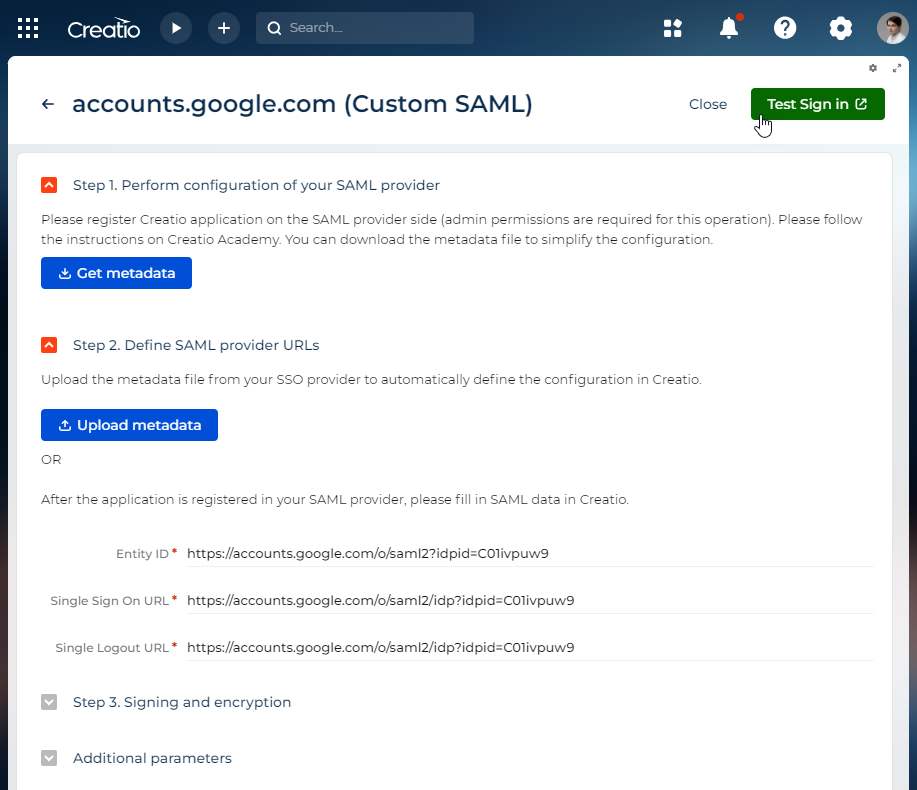Open the Marketplace apps icon
Viewport: 917px width, 790px height.
(673, 28)
